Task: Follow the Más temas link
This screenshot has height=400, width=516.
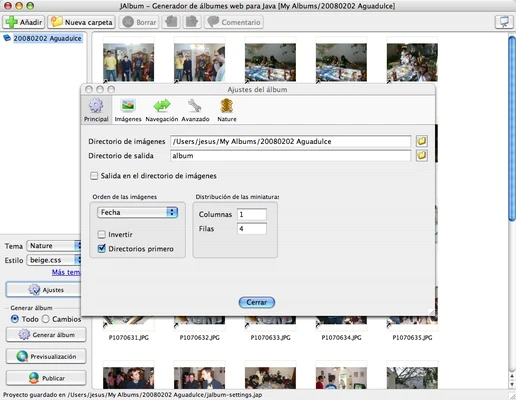Action: pos(66,272)
